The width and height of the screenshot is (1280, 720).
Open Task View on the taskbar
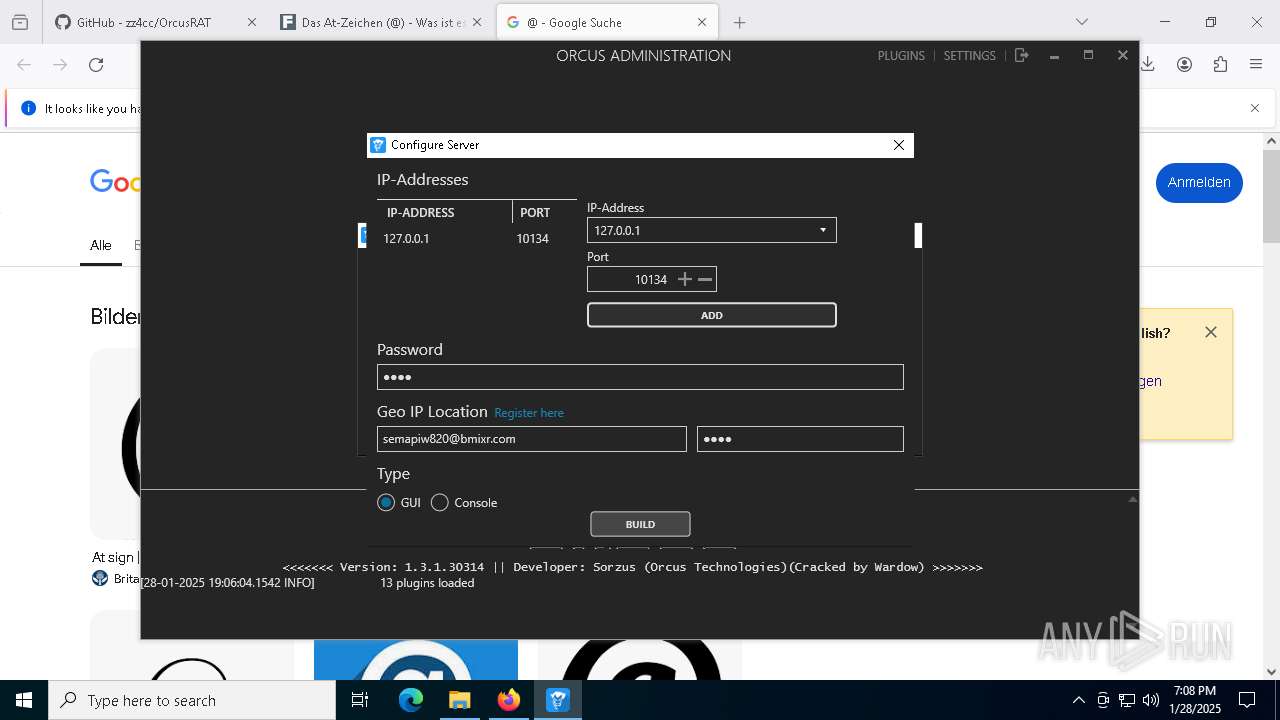tap(360, 700)
